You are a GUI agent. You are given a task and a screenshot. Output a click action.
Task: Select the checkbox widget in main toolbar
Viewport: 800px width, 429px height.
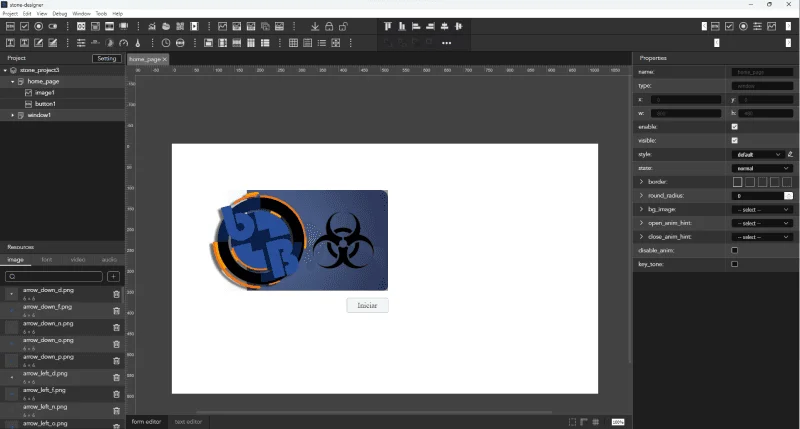pos(24,27)
